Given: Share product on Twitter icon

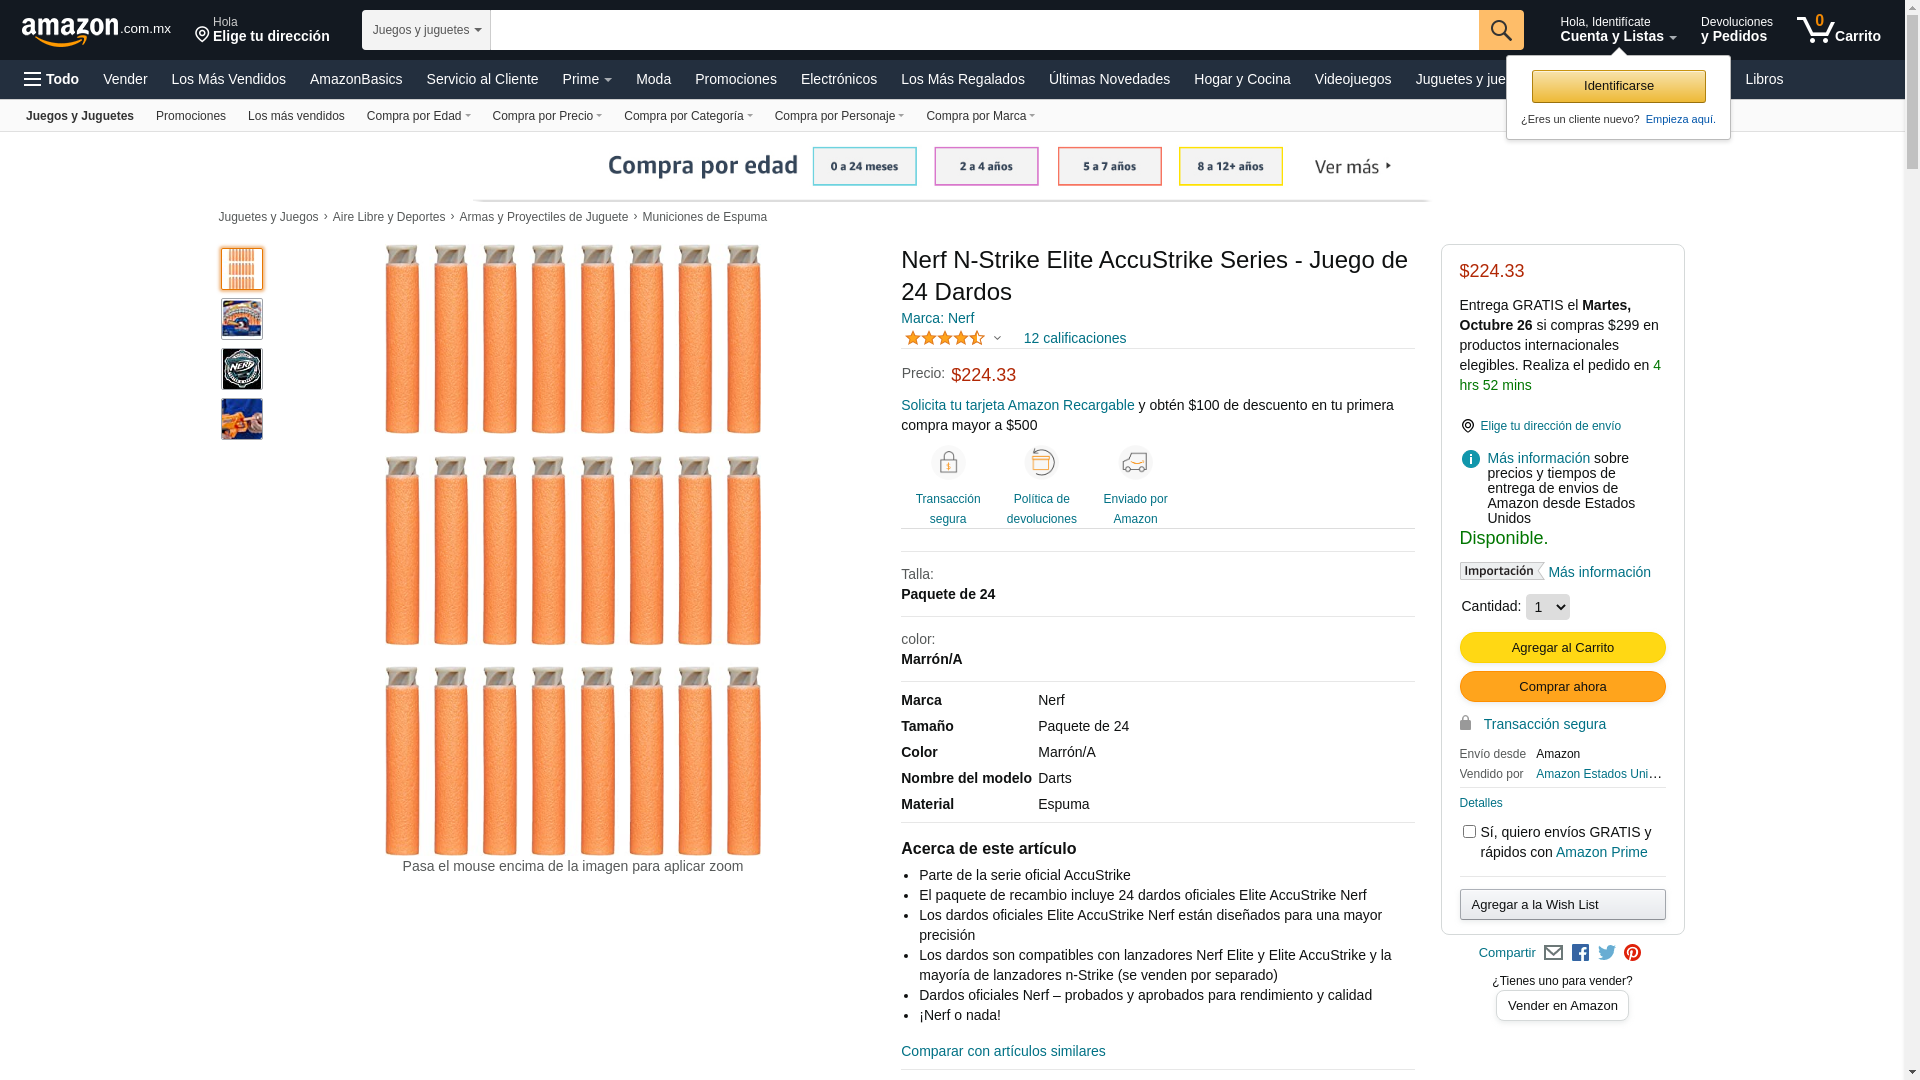Looking at the screenshot, I should [1606, 953].
